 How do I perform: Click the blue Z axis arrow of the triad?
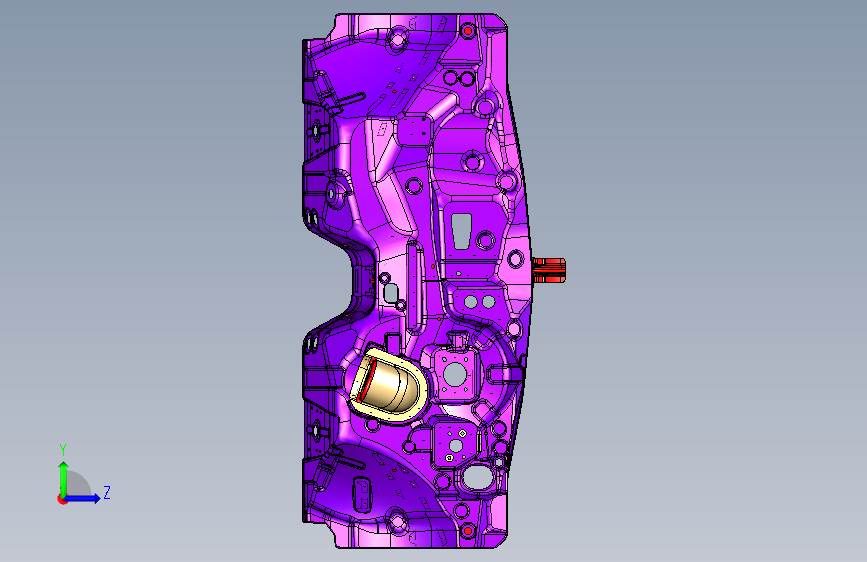click(x=83, y=498)
